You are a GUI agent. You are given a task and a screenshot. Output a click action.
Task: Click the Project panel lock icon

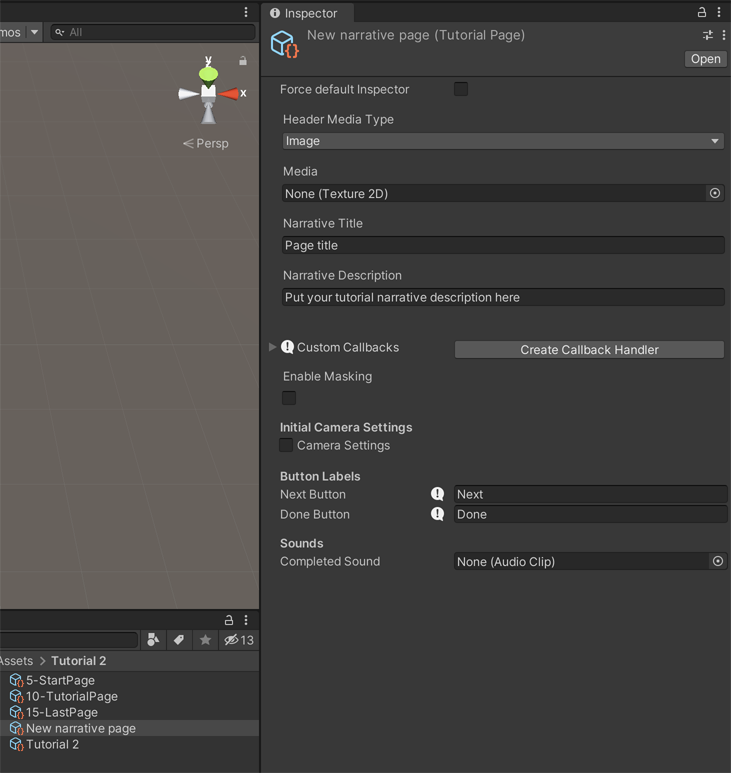coord(229,620)
